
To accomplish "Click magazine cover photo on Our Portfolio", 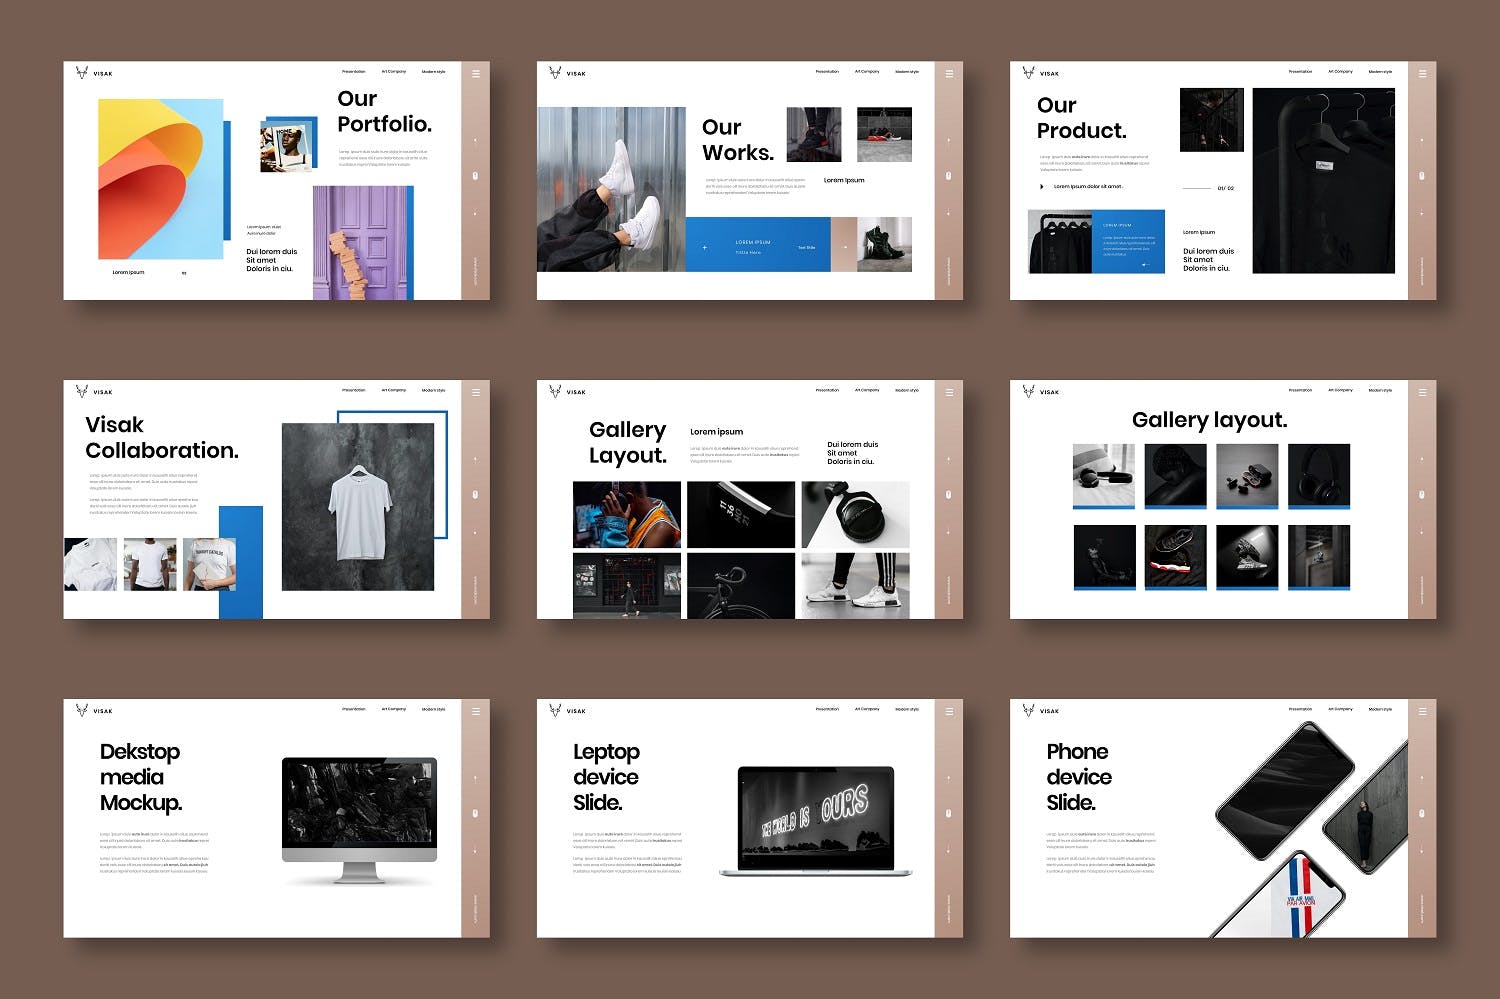I will pyautogui.click(x=285, y=148).
